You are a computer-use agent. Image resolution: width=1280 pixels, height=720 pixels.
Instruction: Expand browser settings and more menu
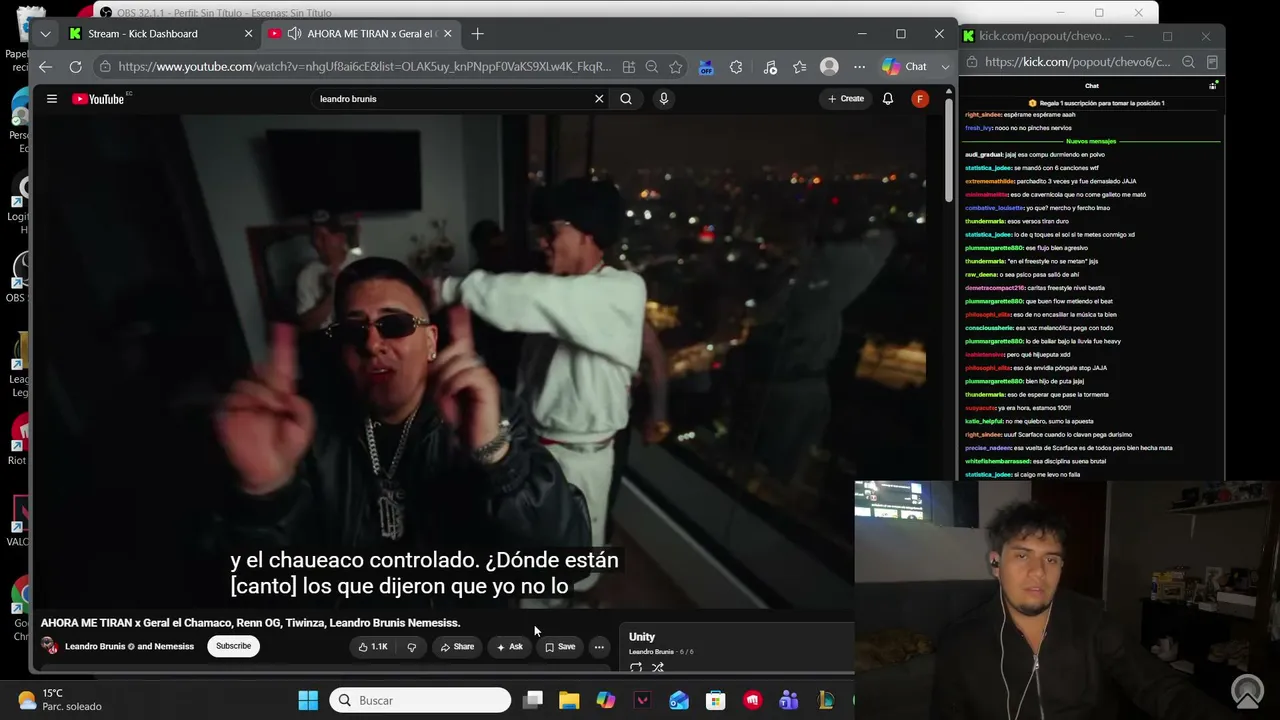pos(859,67)
